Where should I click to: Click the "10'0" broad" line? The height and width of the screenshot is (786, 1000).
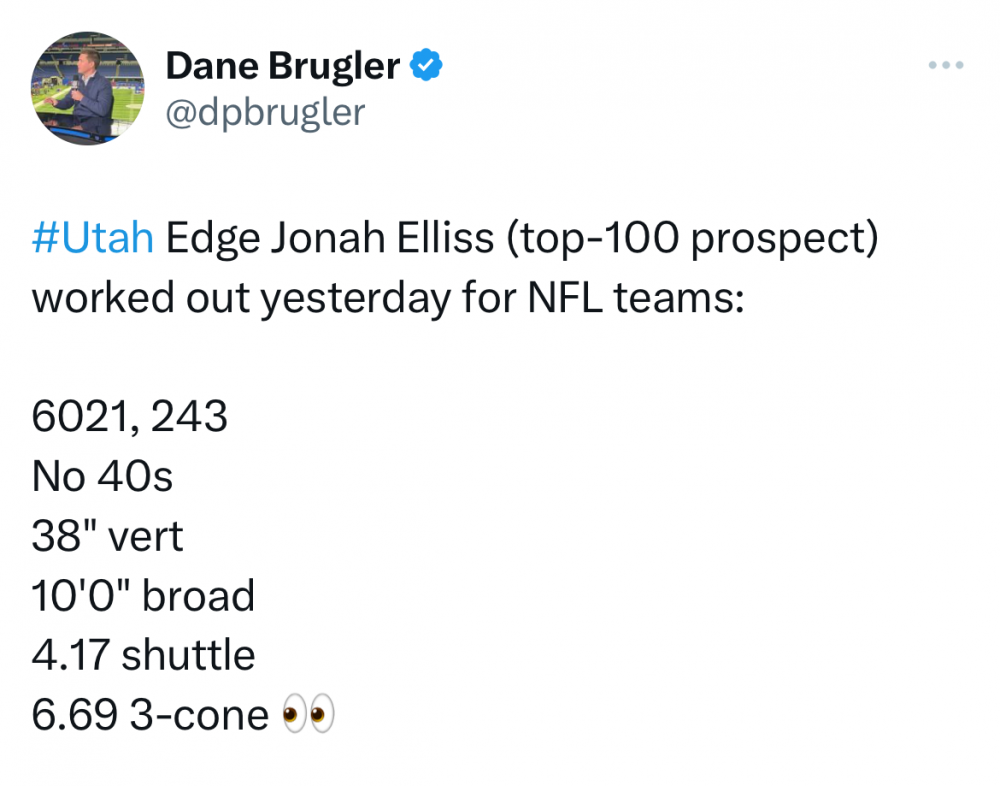tap(144, 596)
